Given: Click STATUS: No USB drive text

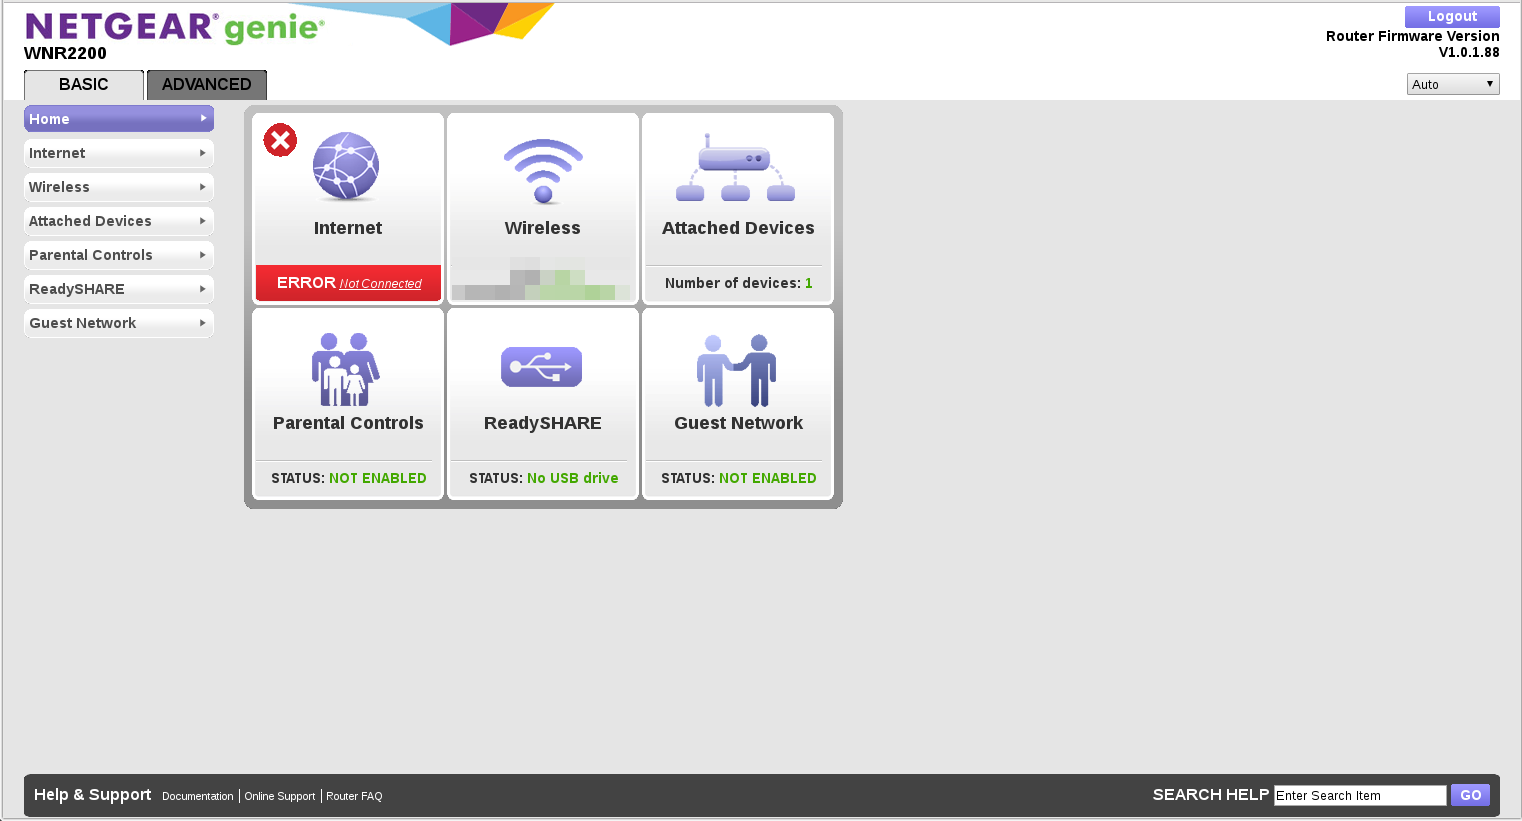Looking at the screenshot, I should pyautogui.click(x=543, y=478).
